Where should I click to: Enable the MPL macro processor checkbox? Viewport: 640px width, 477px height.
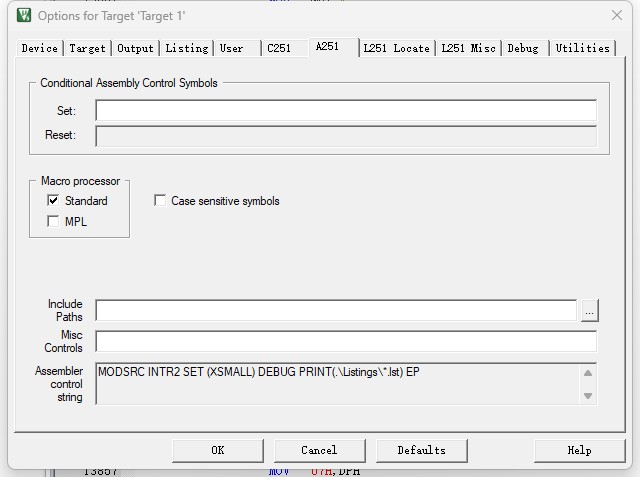point(53,221)
